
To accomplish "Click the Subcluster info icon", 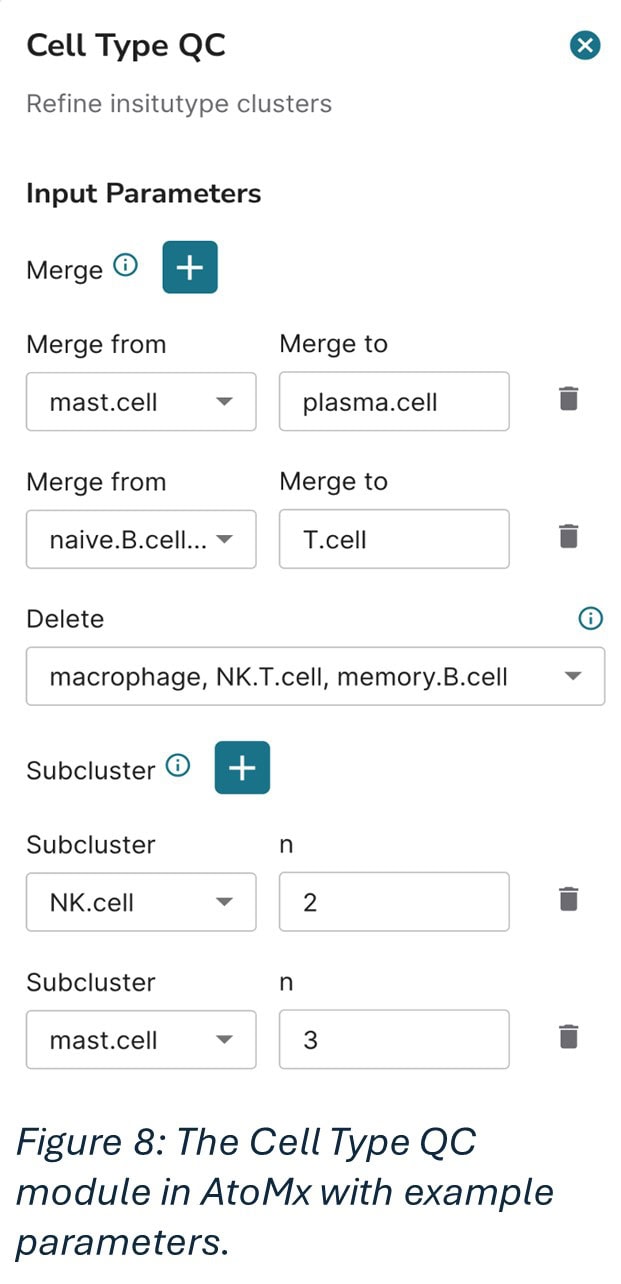I will pyautogui.click(x=177, y=767).
